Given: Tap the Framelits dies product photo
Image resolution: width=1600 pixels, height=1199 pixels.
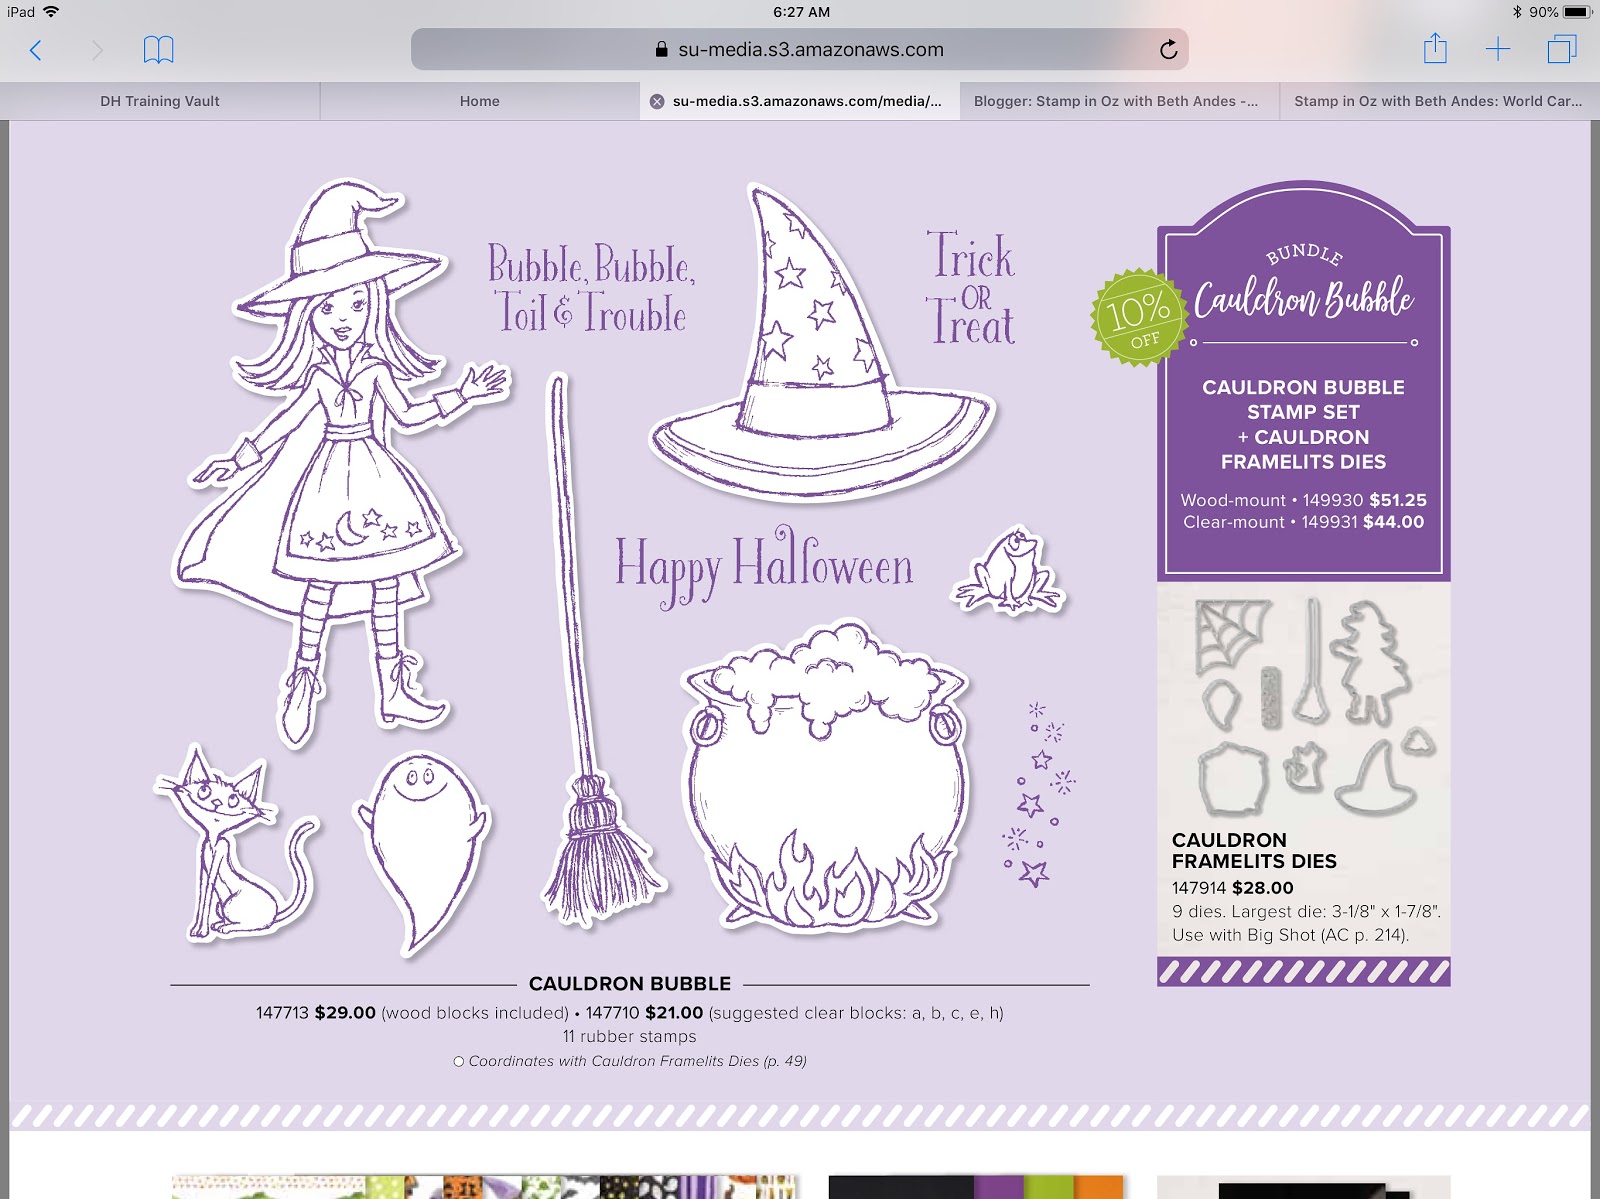Looking at the screenshot, I should 1303,705.
